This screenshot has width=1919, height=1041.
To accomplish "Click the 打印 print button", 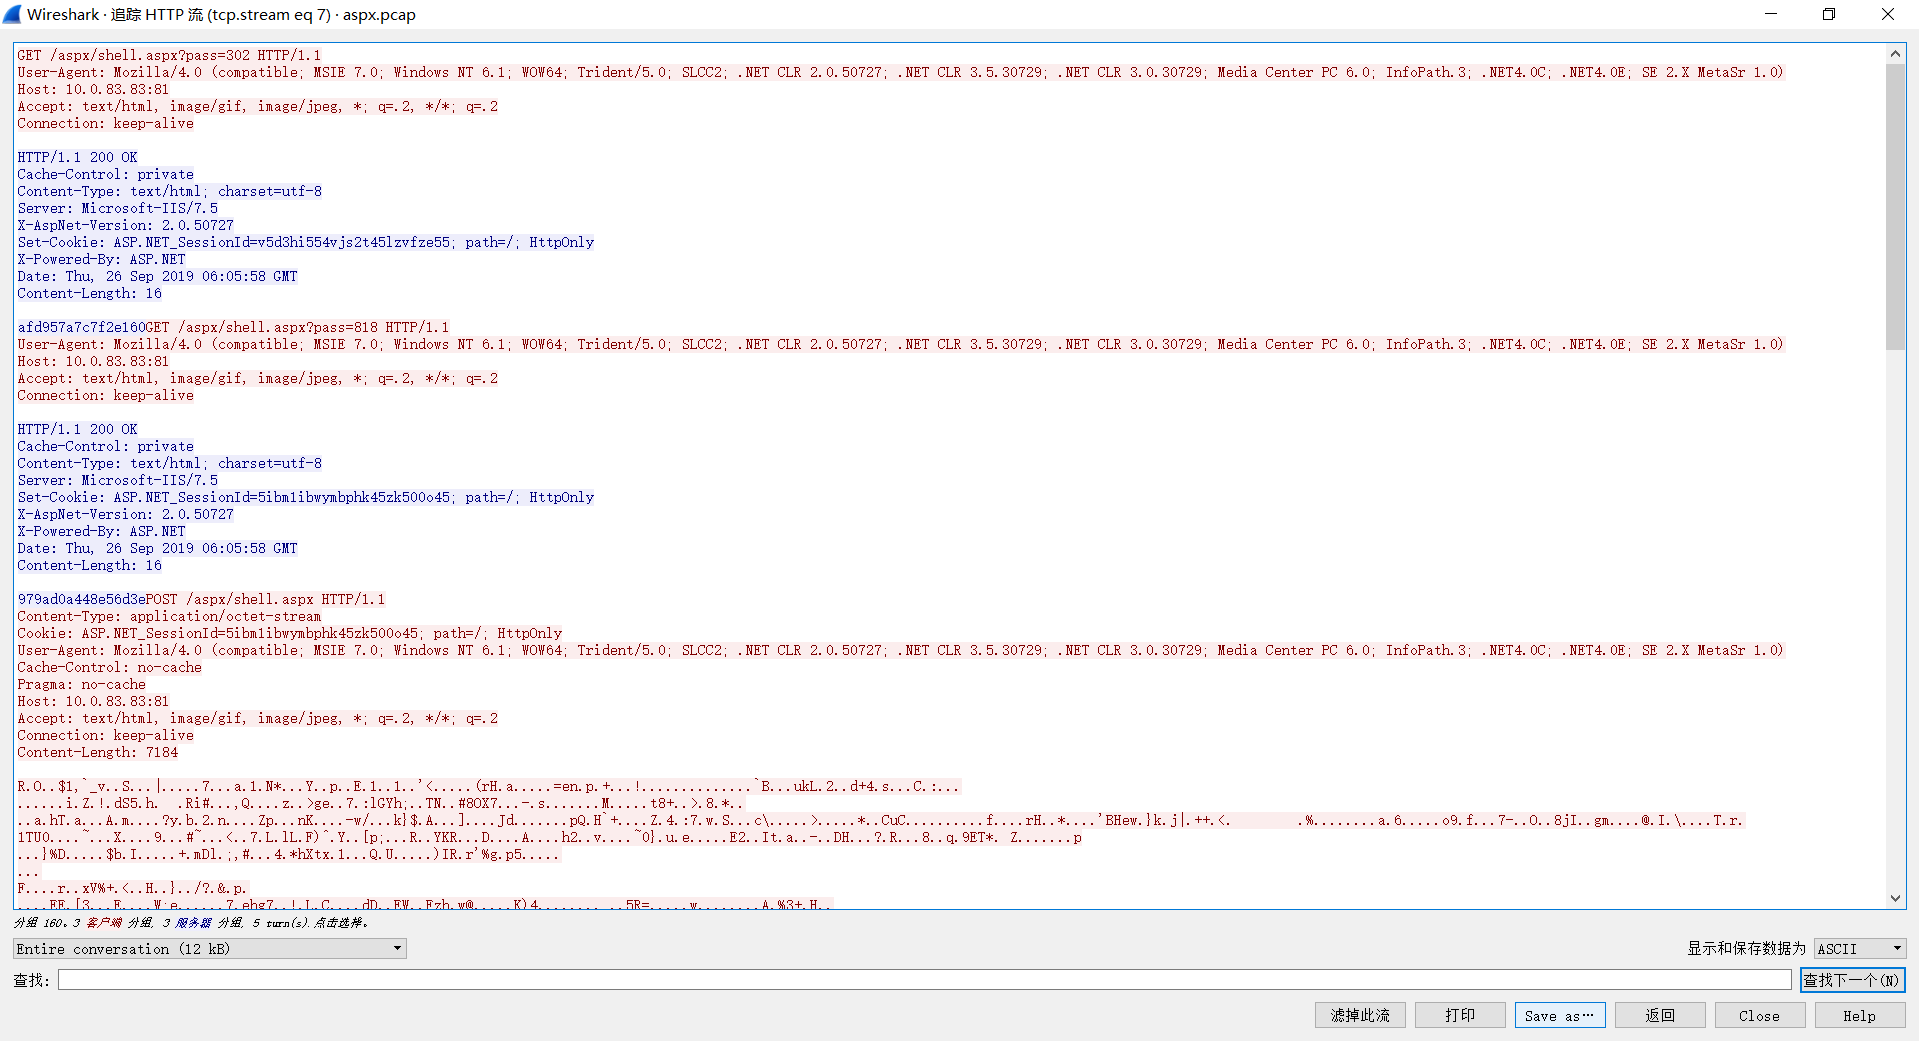I will click(x=1460, y=1015).
